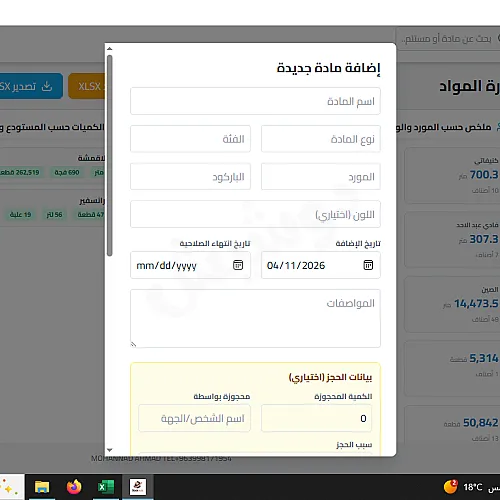
Task: Select the 14,473.5 supplier summary card
Action: [x=452, y=304]
